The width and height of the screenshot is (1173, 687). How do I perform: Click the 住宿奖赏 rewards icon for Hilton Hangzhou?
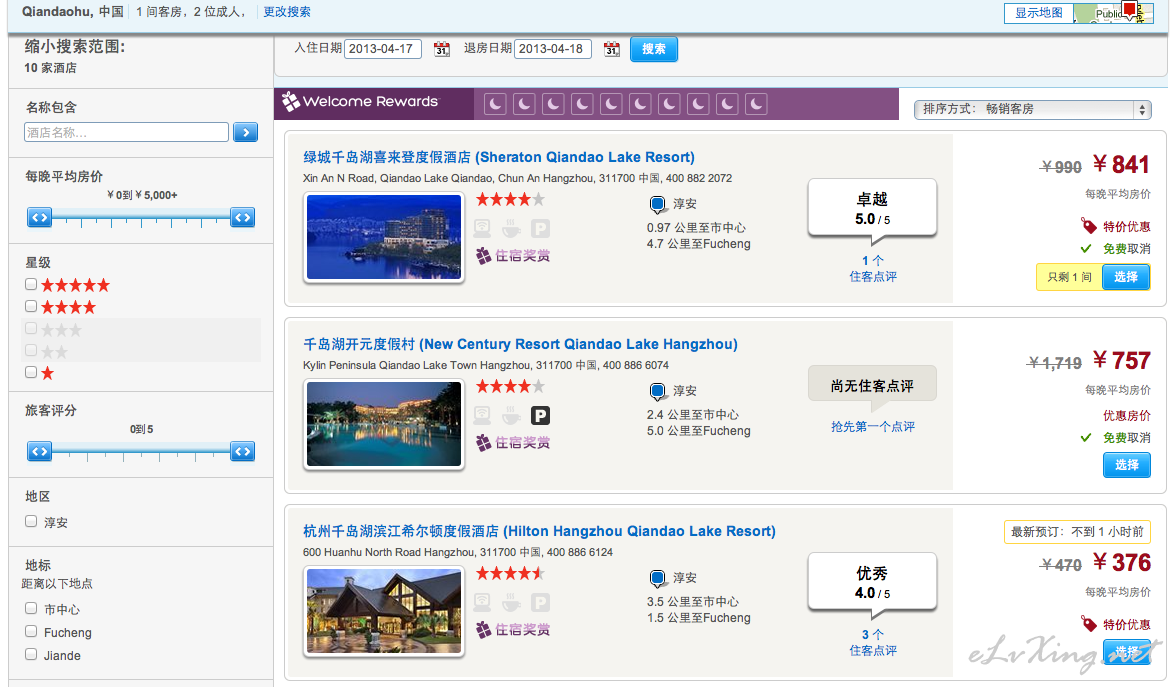pyautogui.click(x=484, y=629)
